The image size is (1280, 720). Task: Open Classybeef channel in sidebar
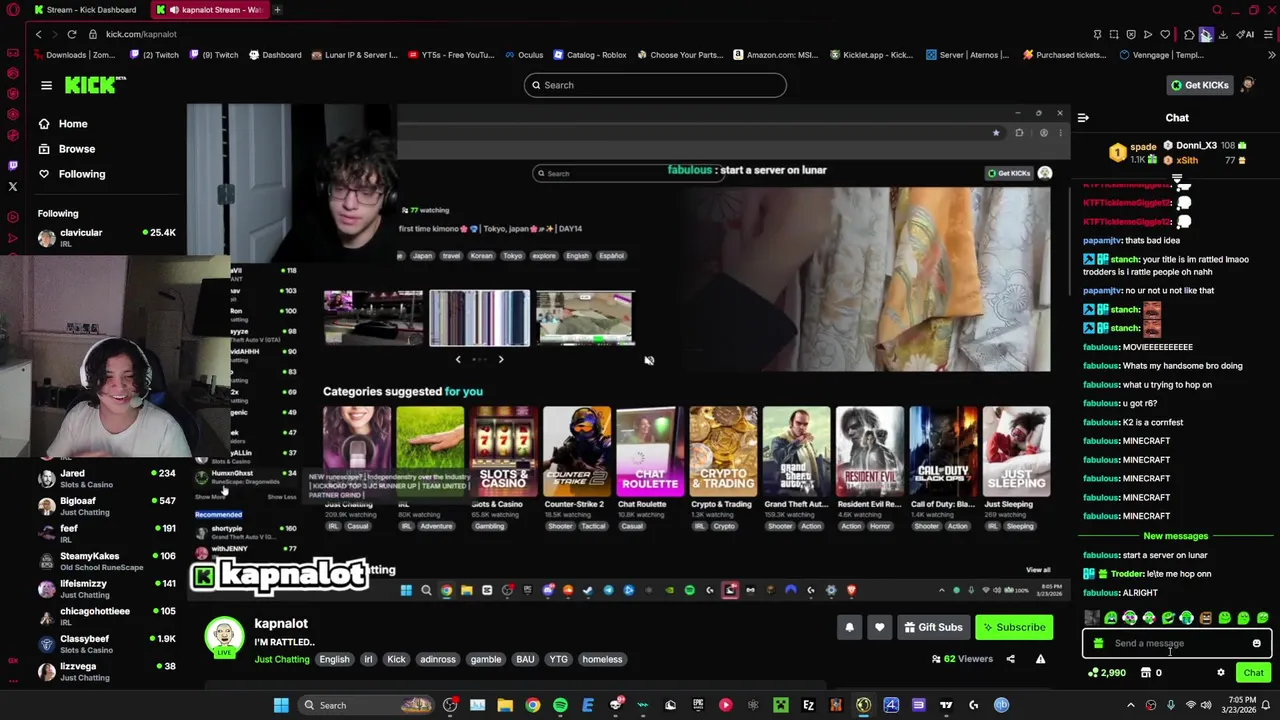coord(106,643)
